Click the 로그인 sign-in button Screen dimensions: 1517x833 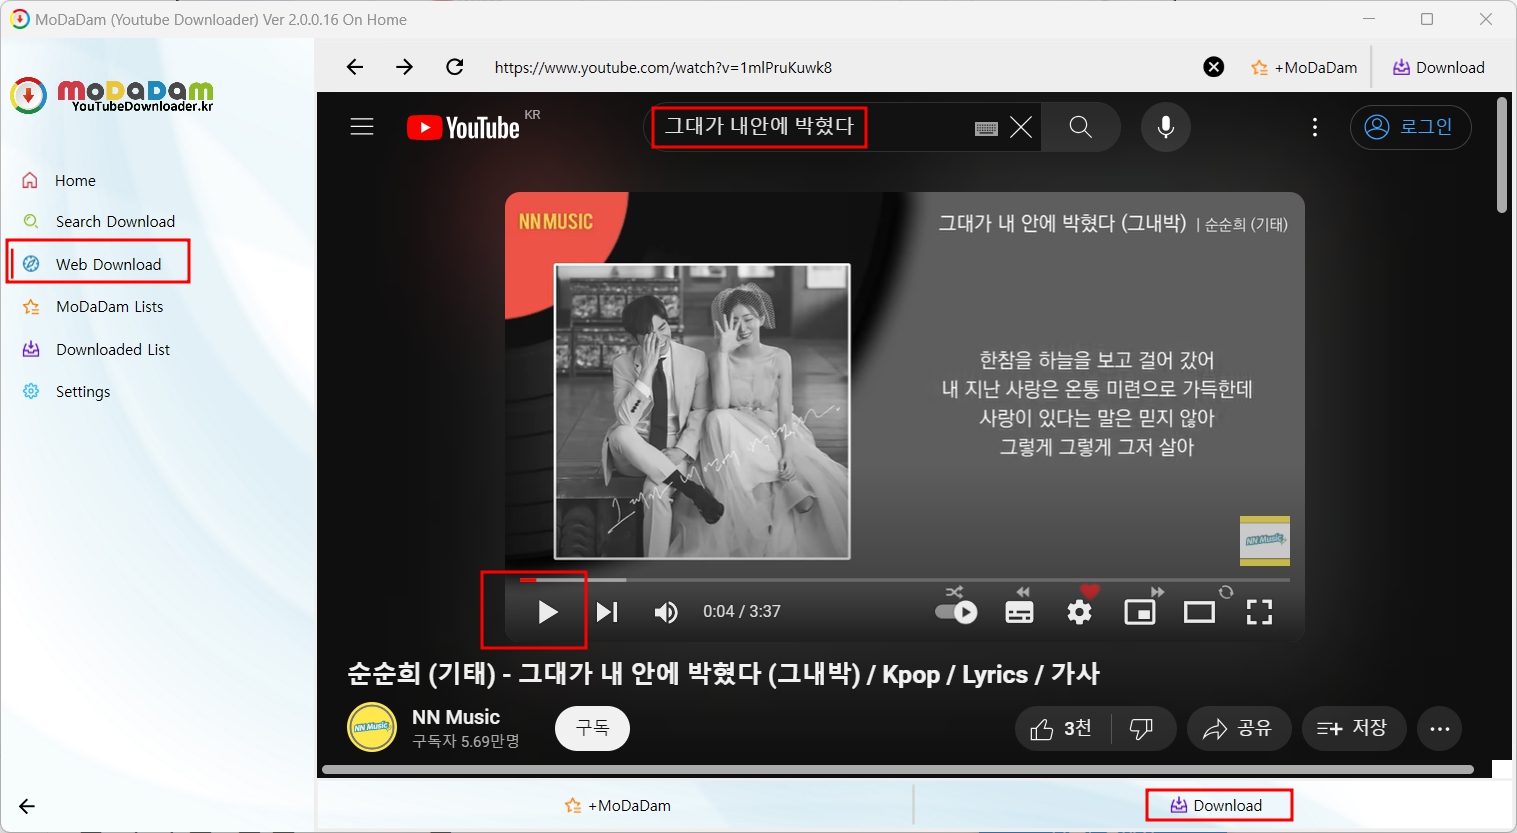1410,127
